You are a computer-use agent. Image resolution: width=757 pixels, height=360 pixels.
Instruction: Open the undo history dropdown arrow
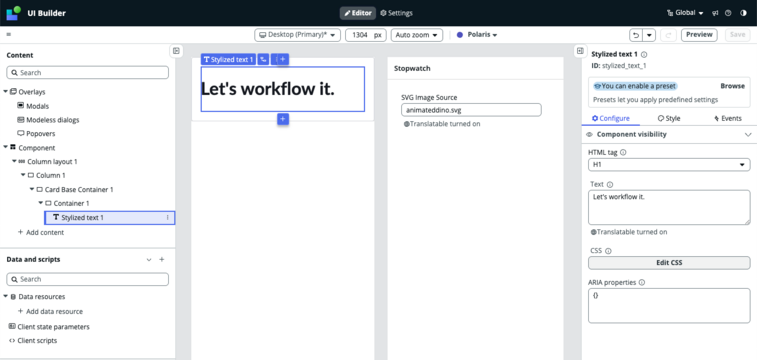coord(649,35)
